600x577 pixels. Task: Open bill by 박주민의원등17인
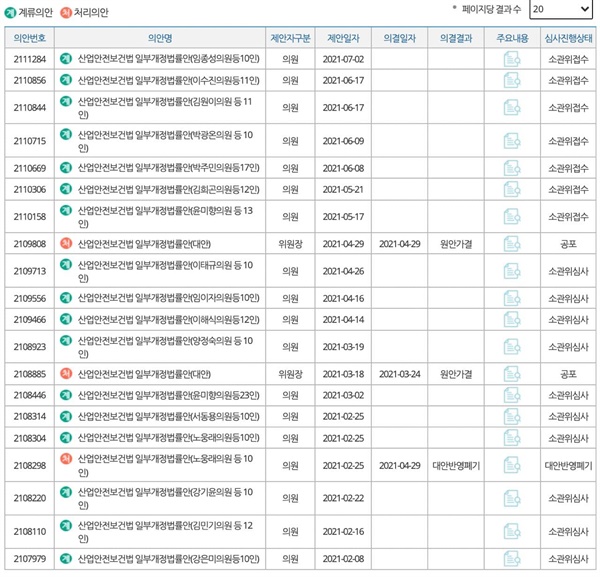168,168
